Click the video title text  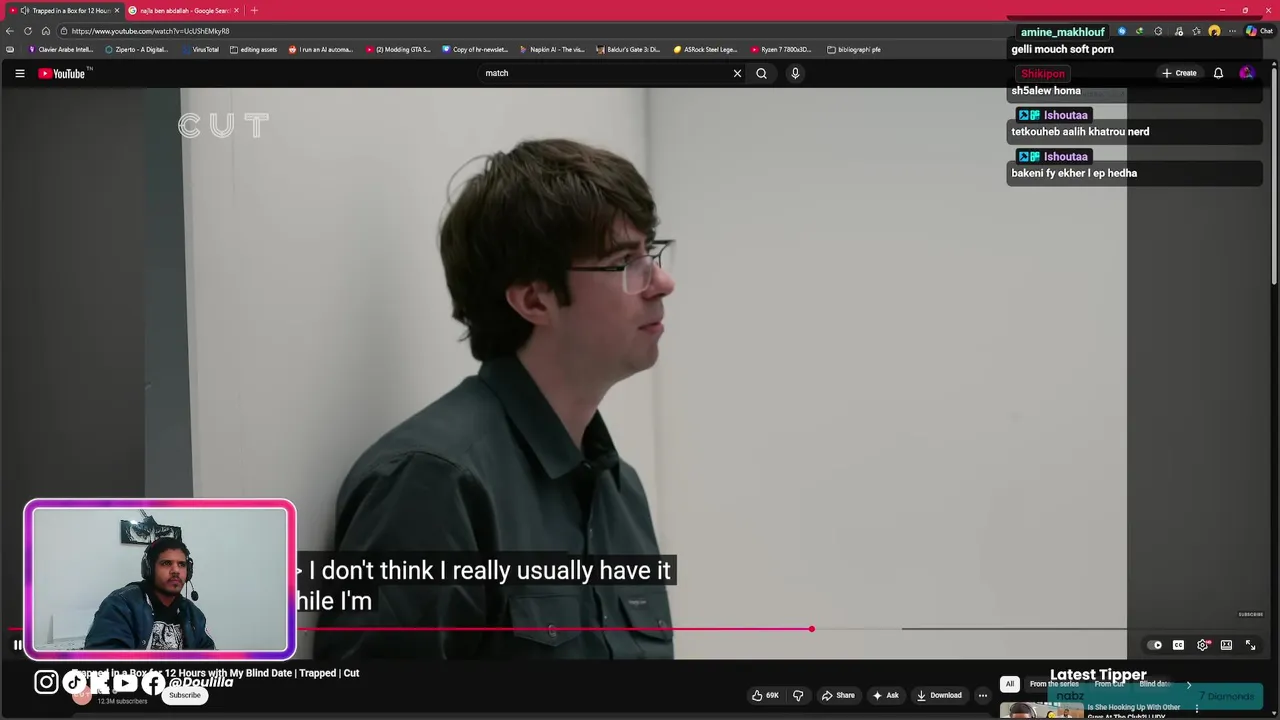pyautogui.click(x=216, y=673)
